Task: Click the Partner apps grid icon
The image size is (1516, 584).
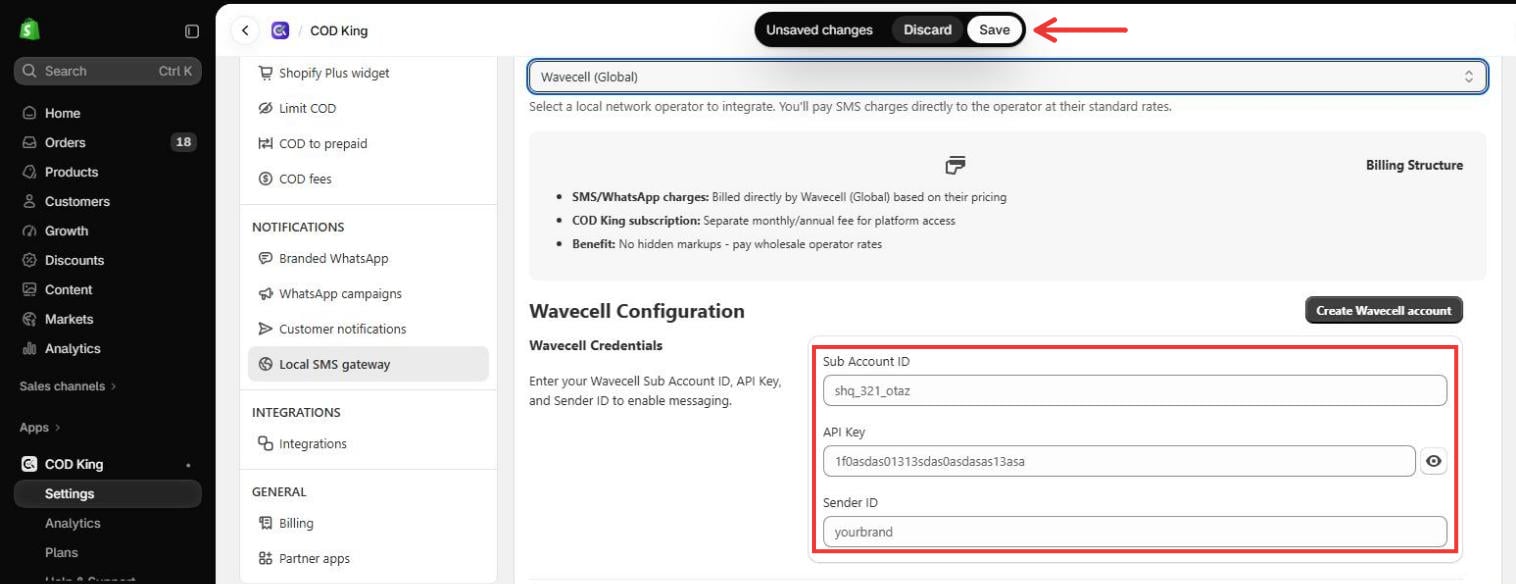Action: (265, 559)
